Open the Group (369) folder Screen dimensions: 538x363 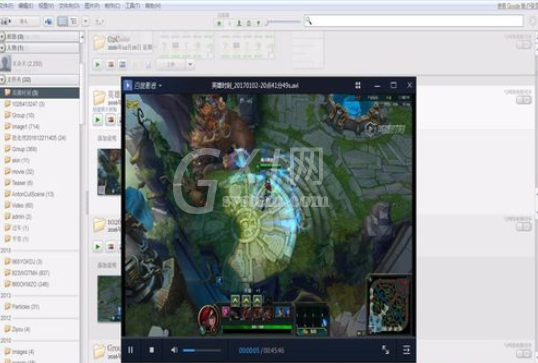point(21,149)
